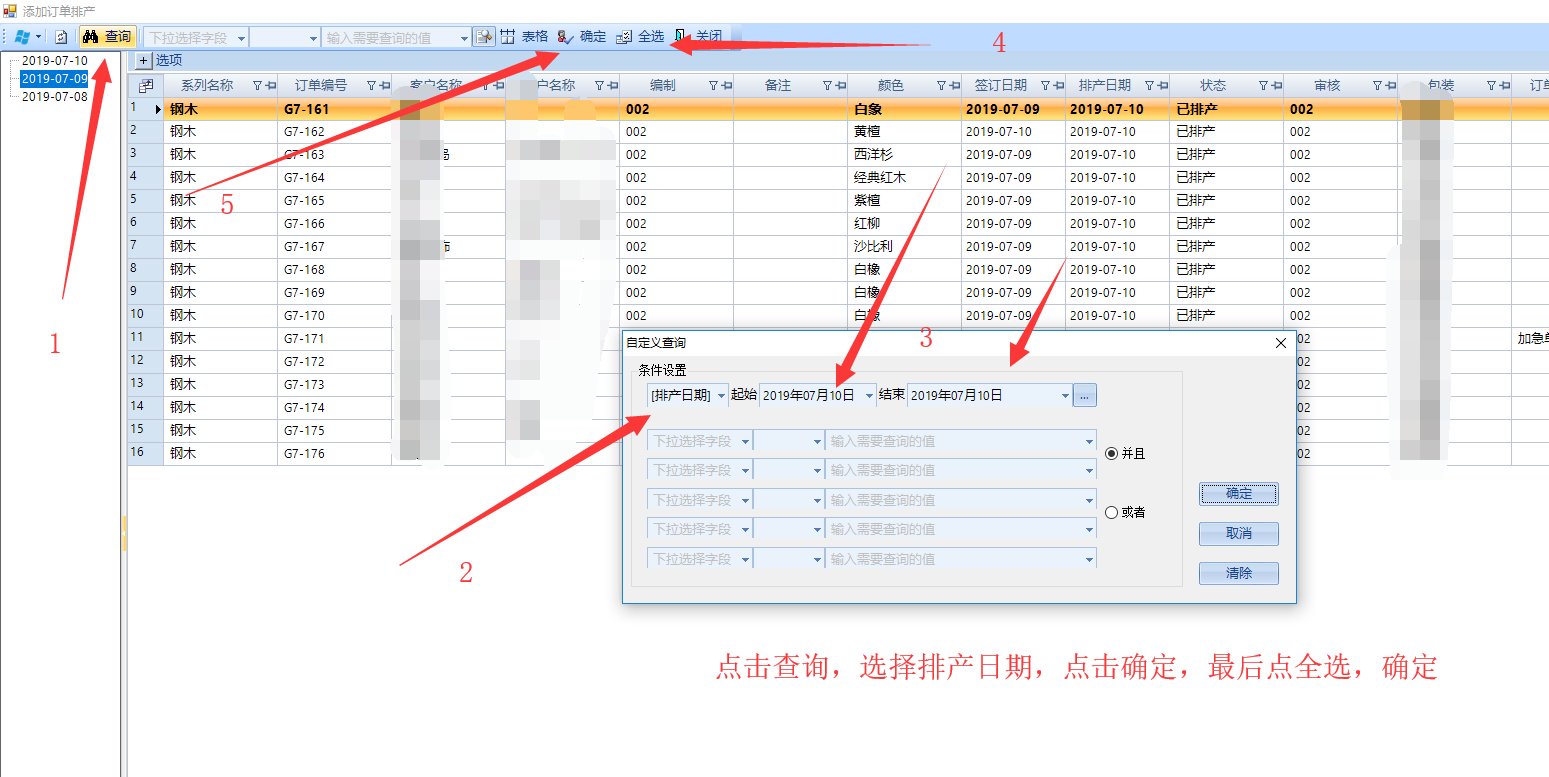Viewport: 1549px width, 777px height.
Task: Select the 2019-07-10 date in the left tree
Action: (x=55, y=61)
